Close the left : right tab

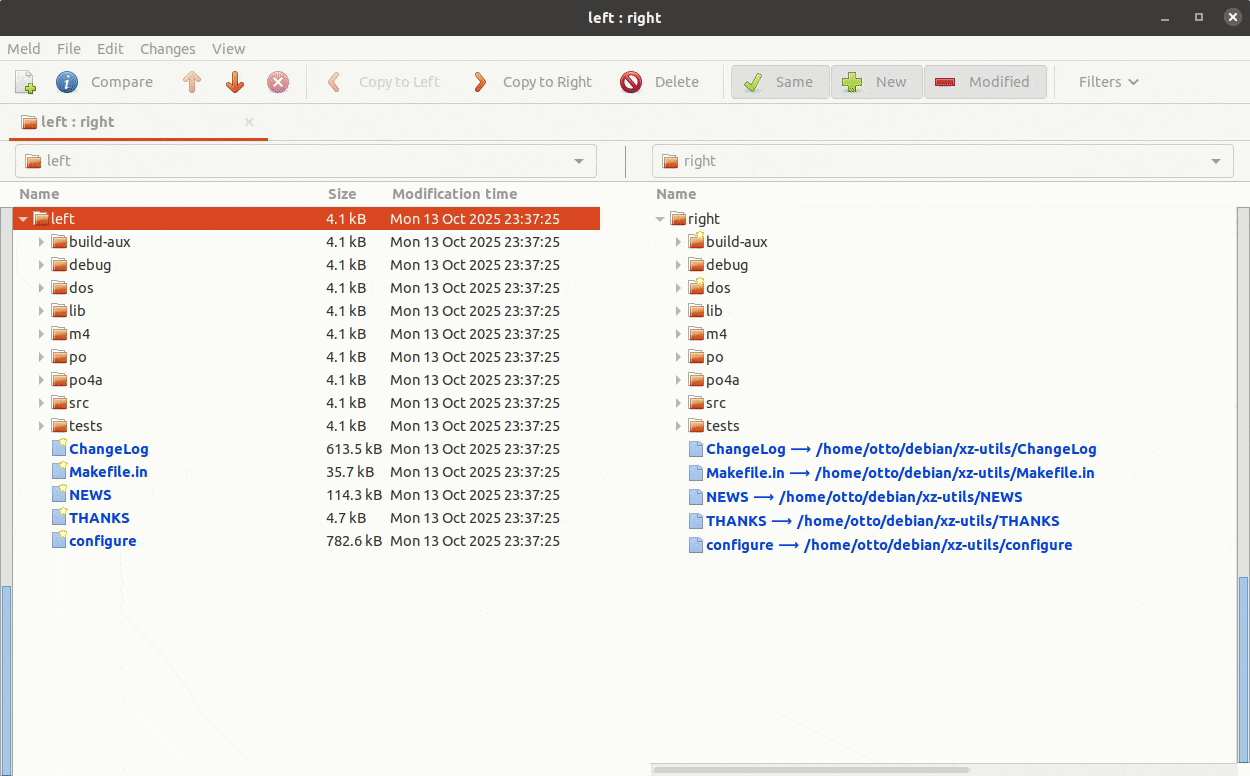tap(249, 122)
